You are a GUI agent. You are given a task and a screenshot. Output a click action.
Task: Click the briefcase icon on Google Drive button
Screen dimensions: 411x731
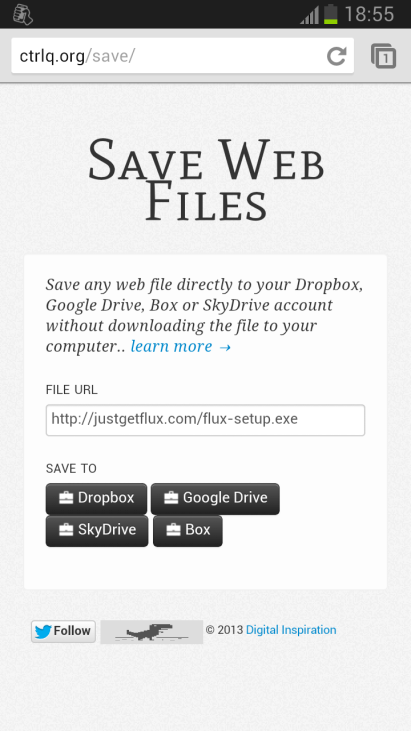click(171, 498)
